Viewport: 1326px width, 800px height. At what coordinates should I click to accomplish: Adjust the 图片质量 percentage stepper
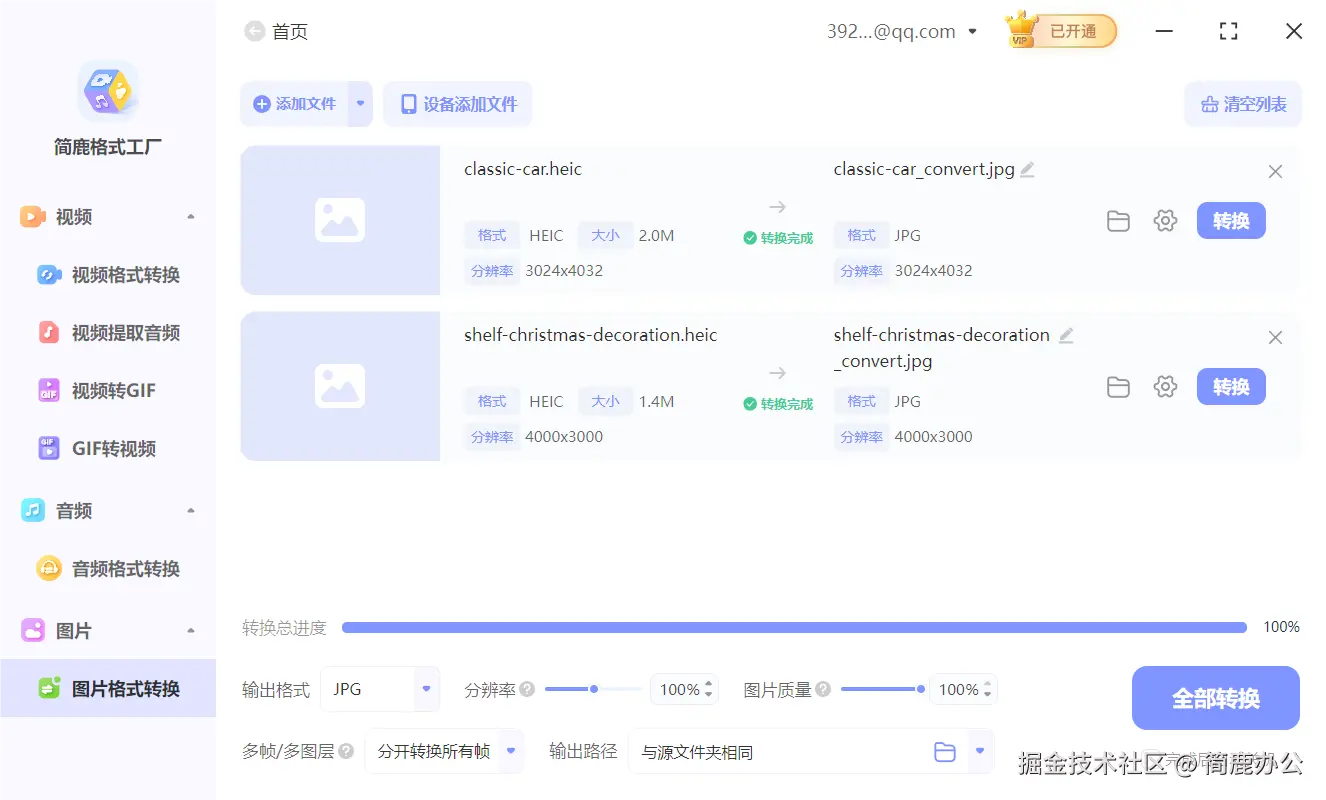pyautogui.click(x=988, y=689)
